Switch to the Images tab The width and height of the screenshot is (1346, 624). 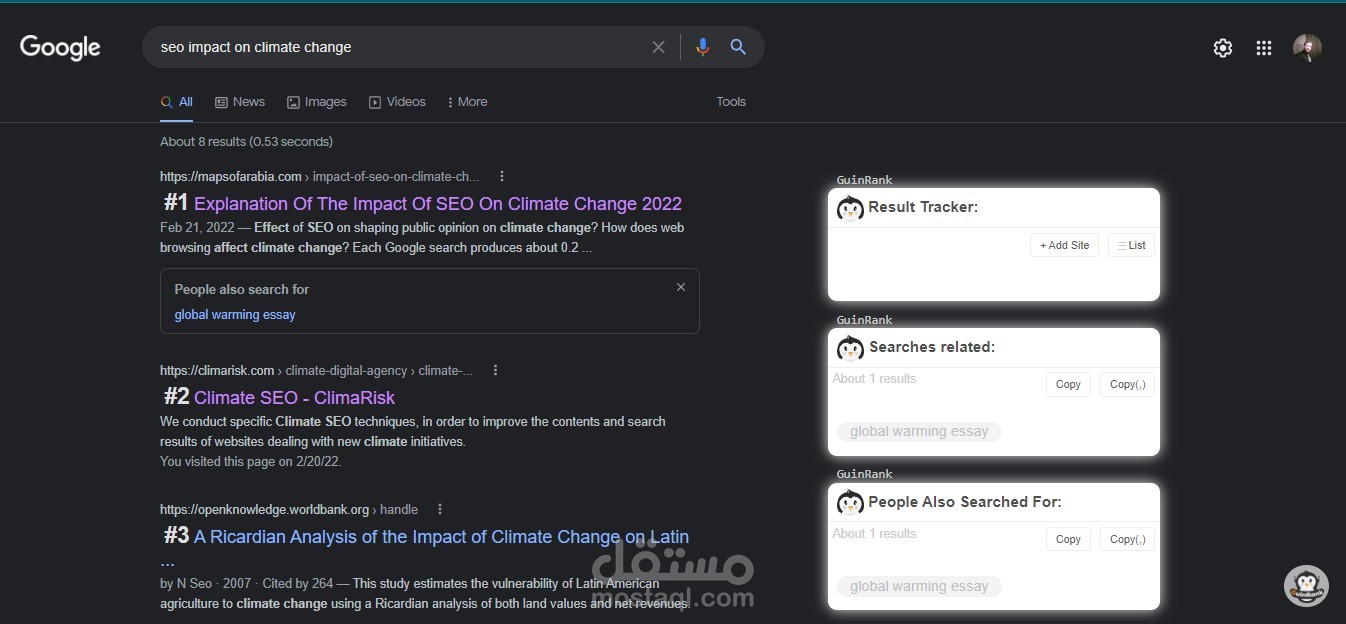coord(316,102)
